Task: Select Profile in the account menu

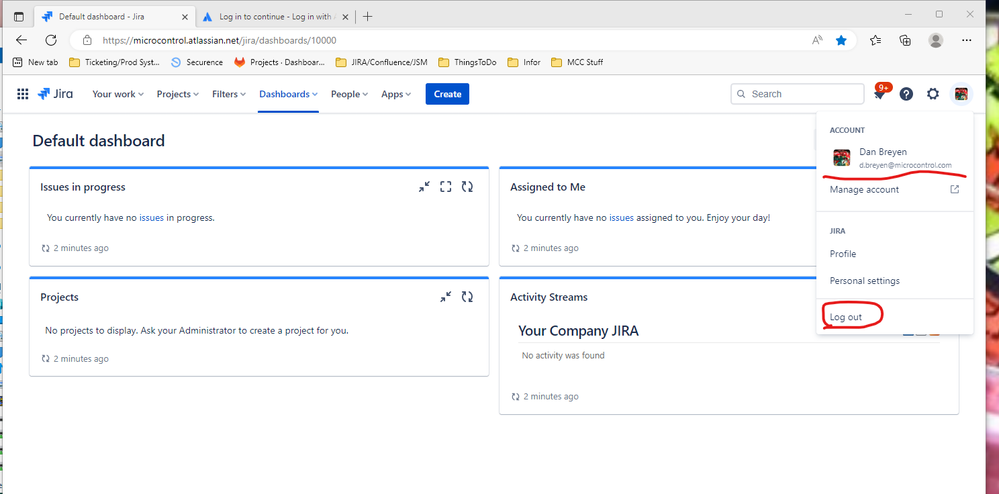Action: pyautogui.click(x=895, y=254)
